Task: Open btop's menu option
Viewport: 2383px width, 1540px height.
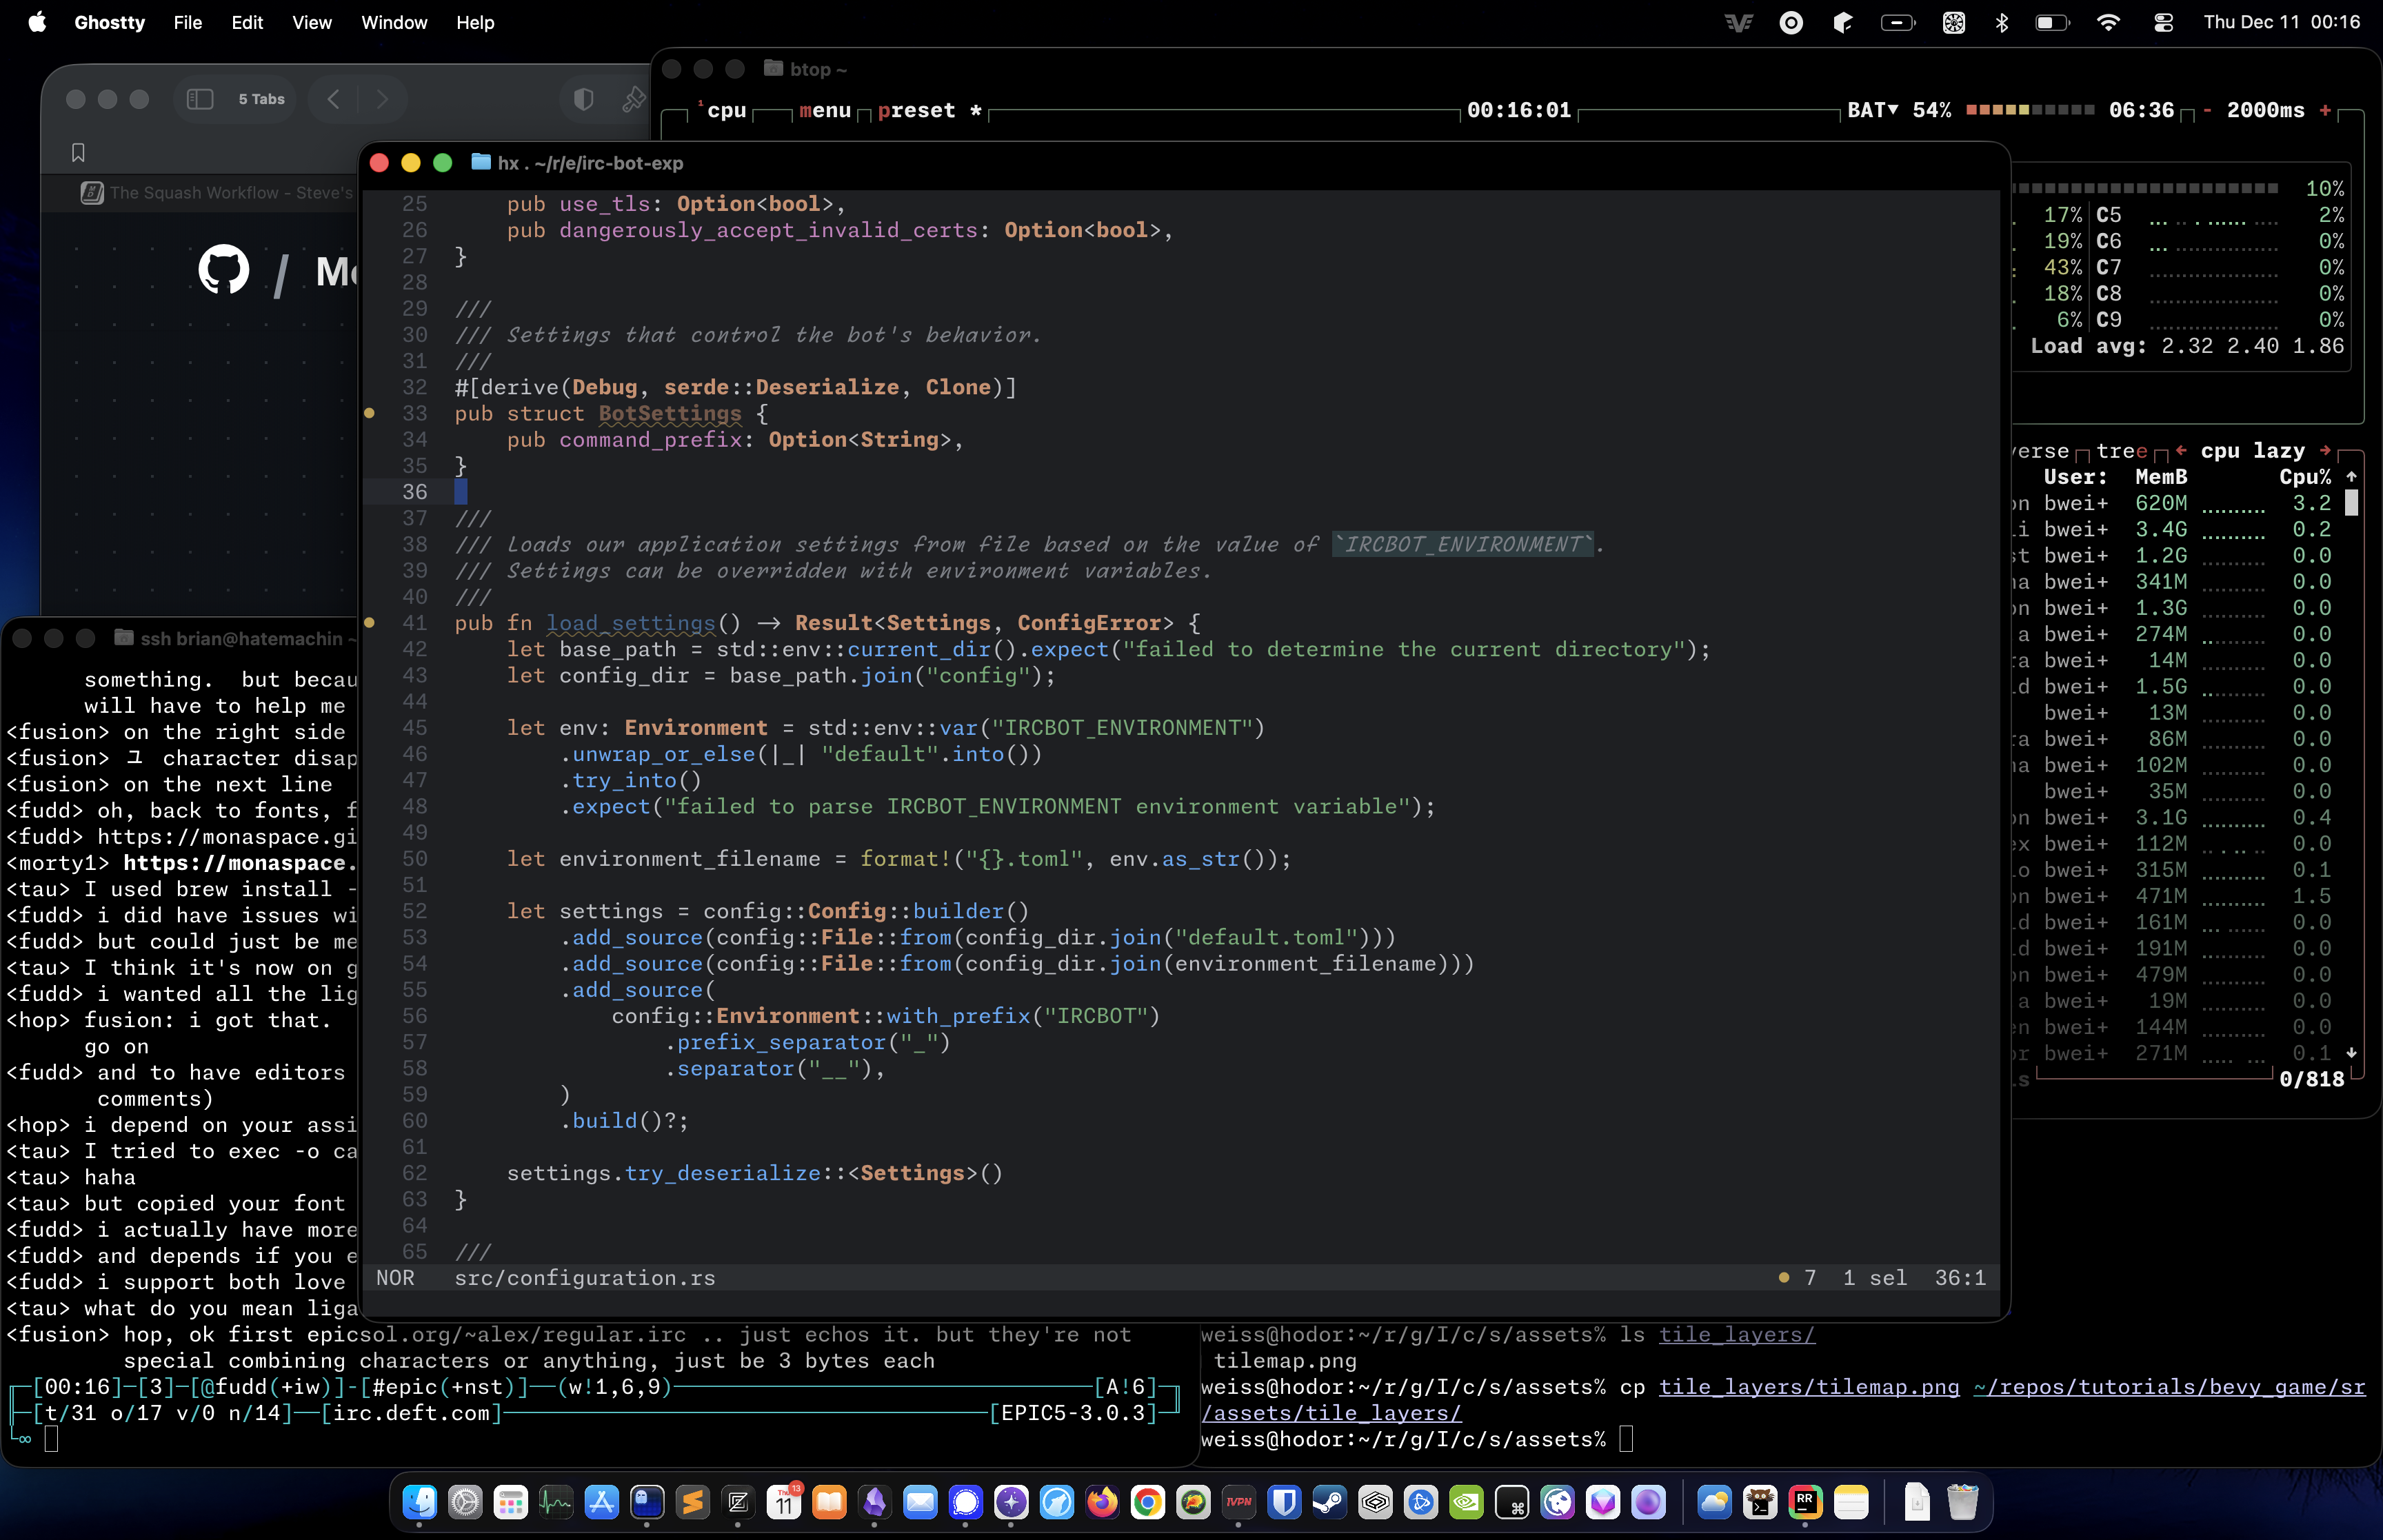Action: (x=825, y=110)
